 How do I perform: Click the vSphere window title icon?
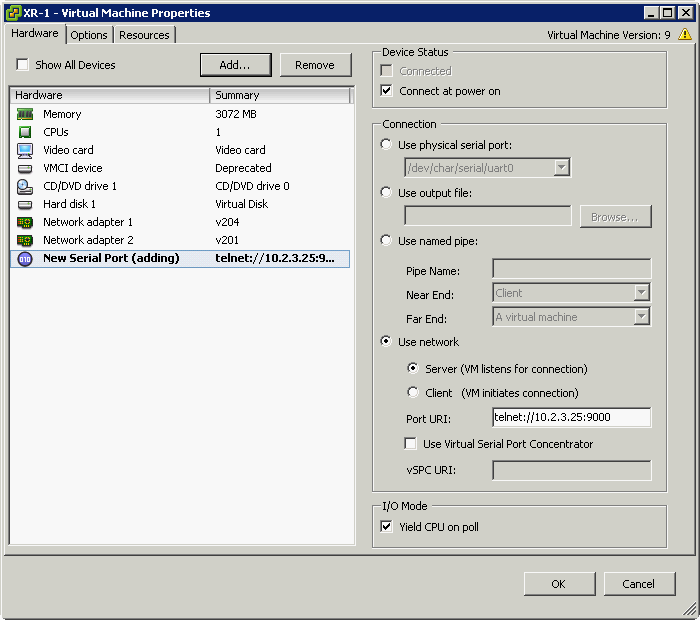(x=13, y=12)
